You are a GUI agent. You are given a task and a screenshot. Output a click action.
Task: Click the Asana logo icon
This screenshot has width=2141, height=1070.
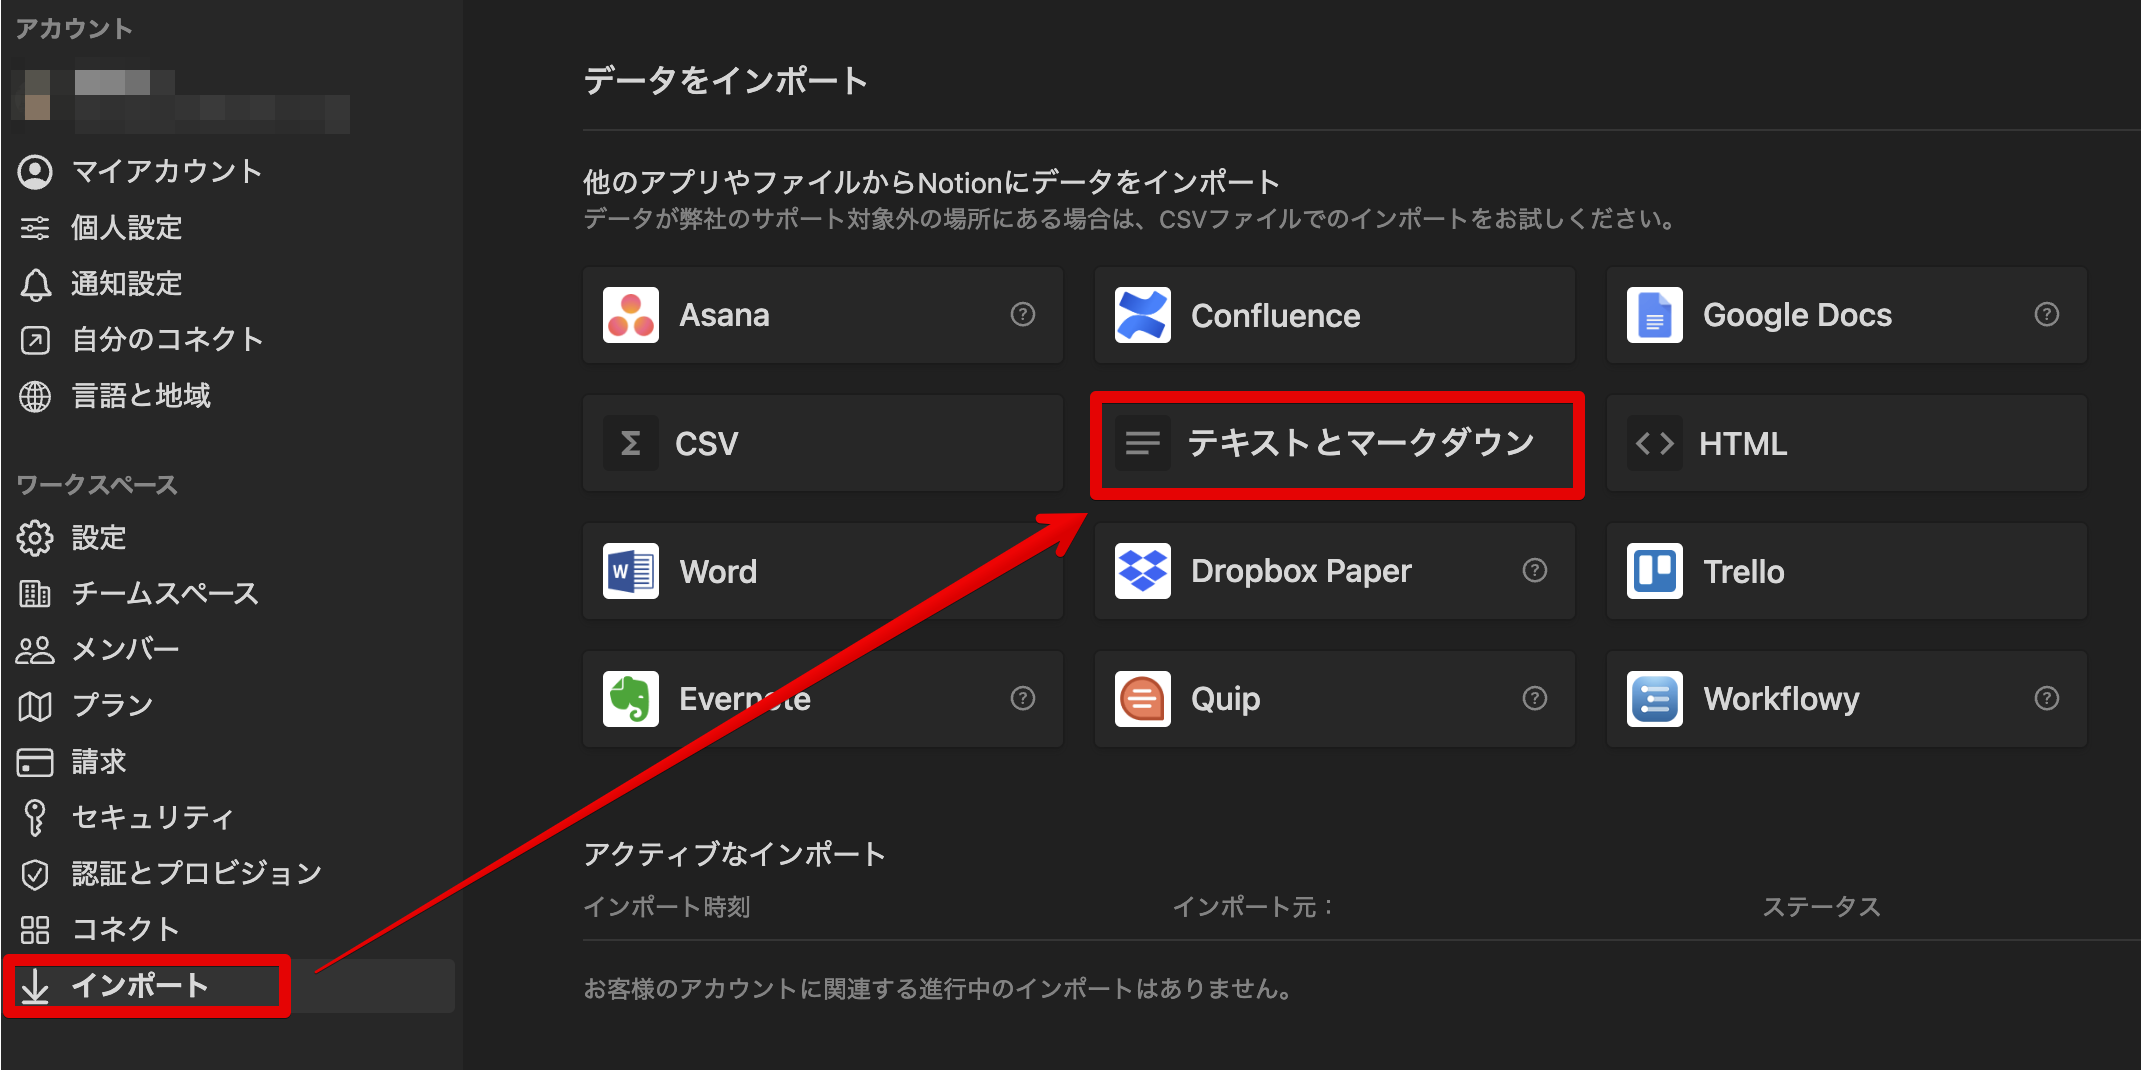630,315
